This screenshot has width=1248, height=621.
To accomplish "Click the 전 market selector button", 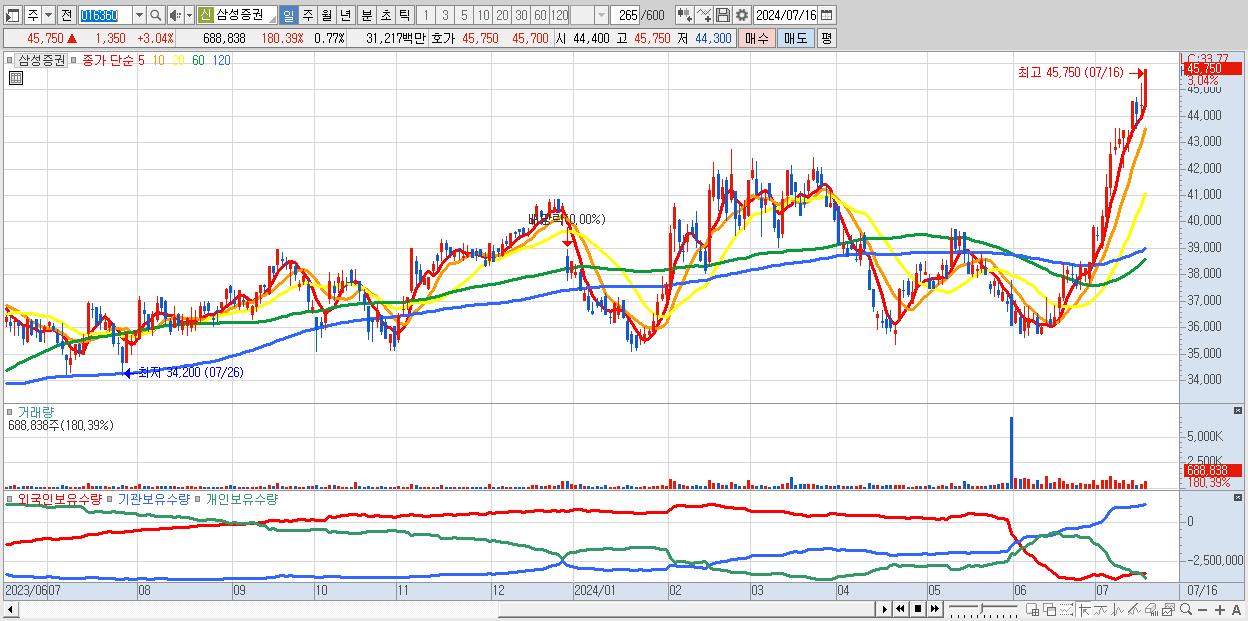I will (x=67, y=15).
